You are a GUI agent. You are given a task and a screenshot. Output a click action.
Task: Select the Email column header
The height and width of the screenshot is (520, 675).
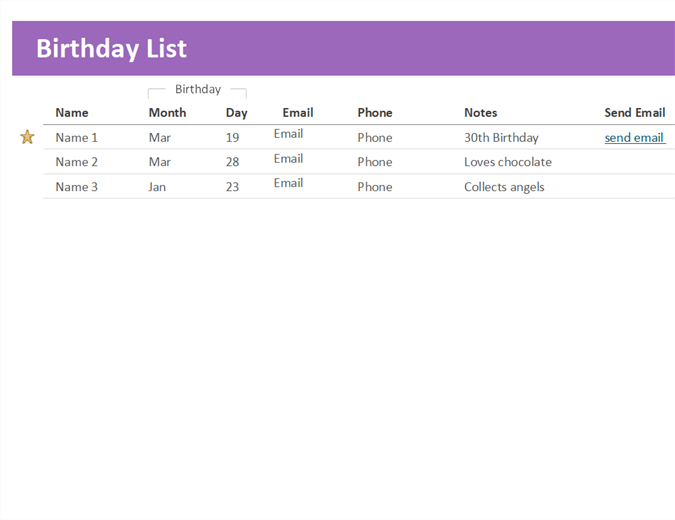point(297,113)
